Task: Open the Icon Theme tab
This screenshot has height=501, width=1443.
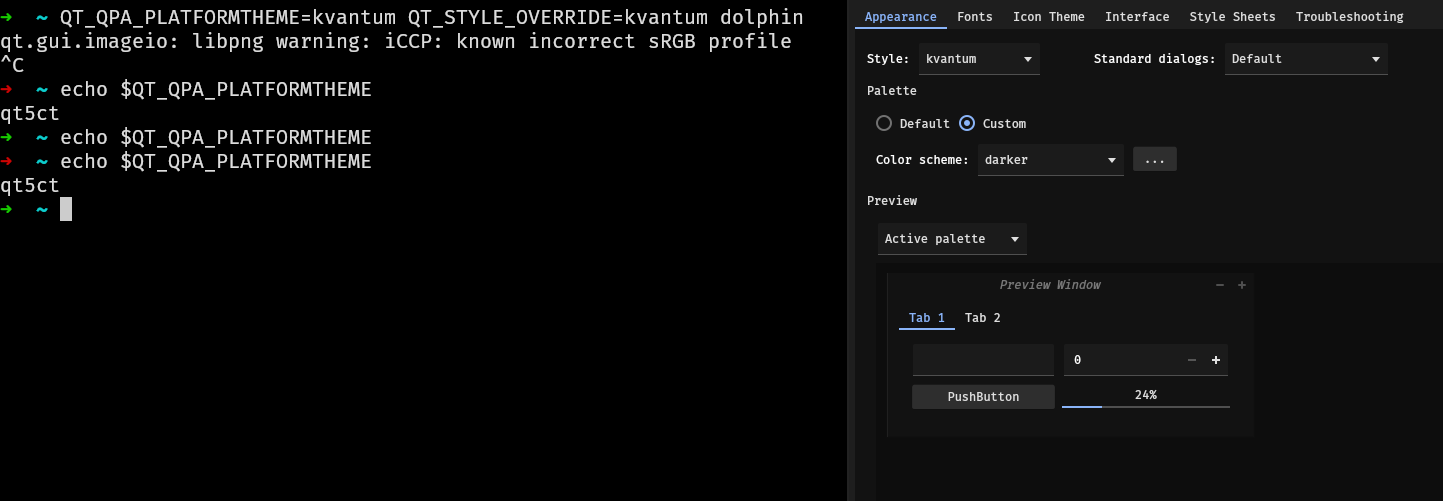Action: coord(1048,17)
